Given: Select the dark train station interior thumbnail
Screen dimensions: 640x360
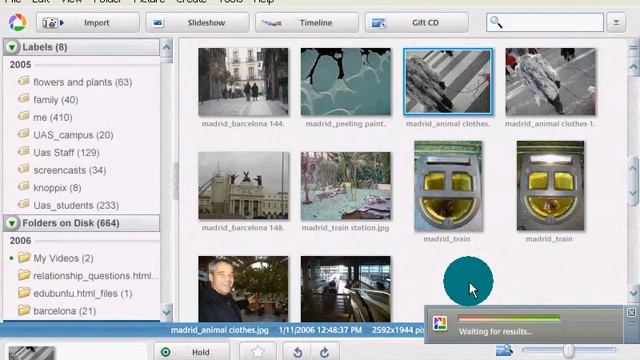Looking at the screenshot, I should pos(346,289).
